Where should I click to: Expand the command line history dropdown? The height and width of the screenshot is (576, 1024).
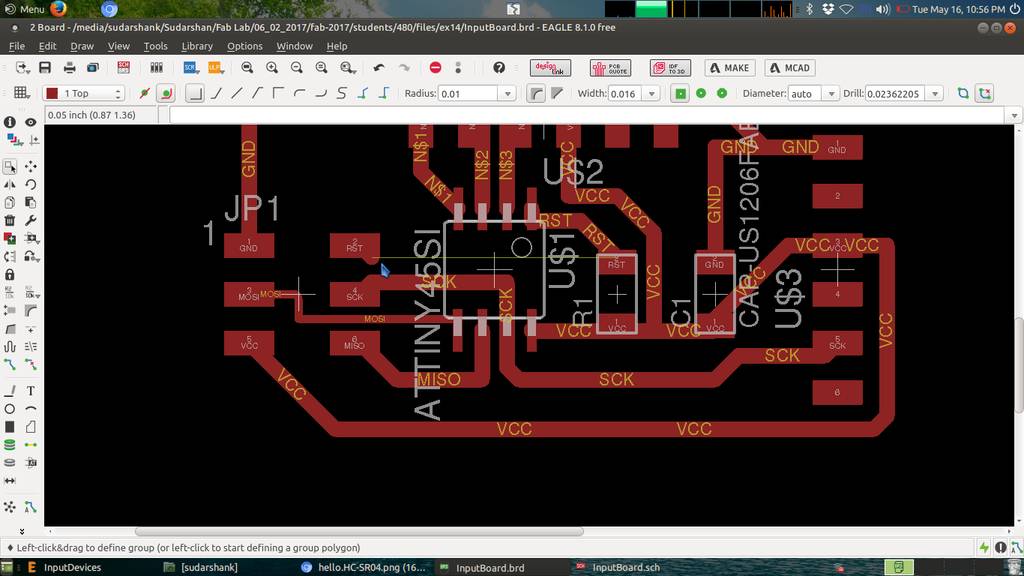pyautogui.click(x=1014, y=115)
